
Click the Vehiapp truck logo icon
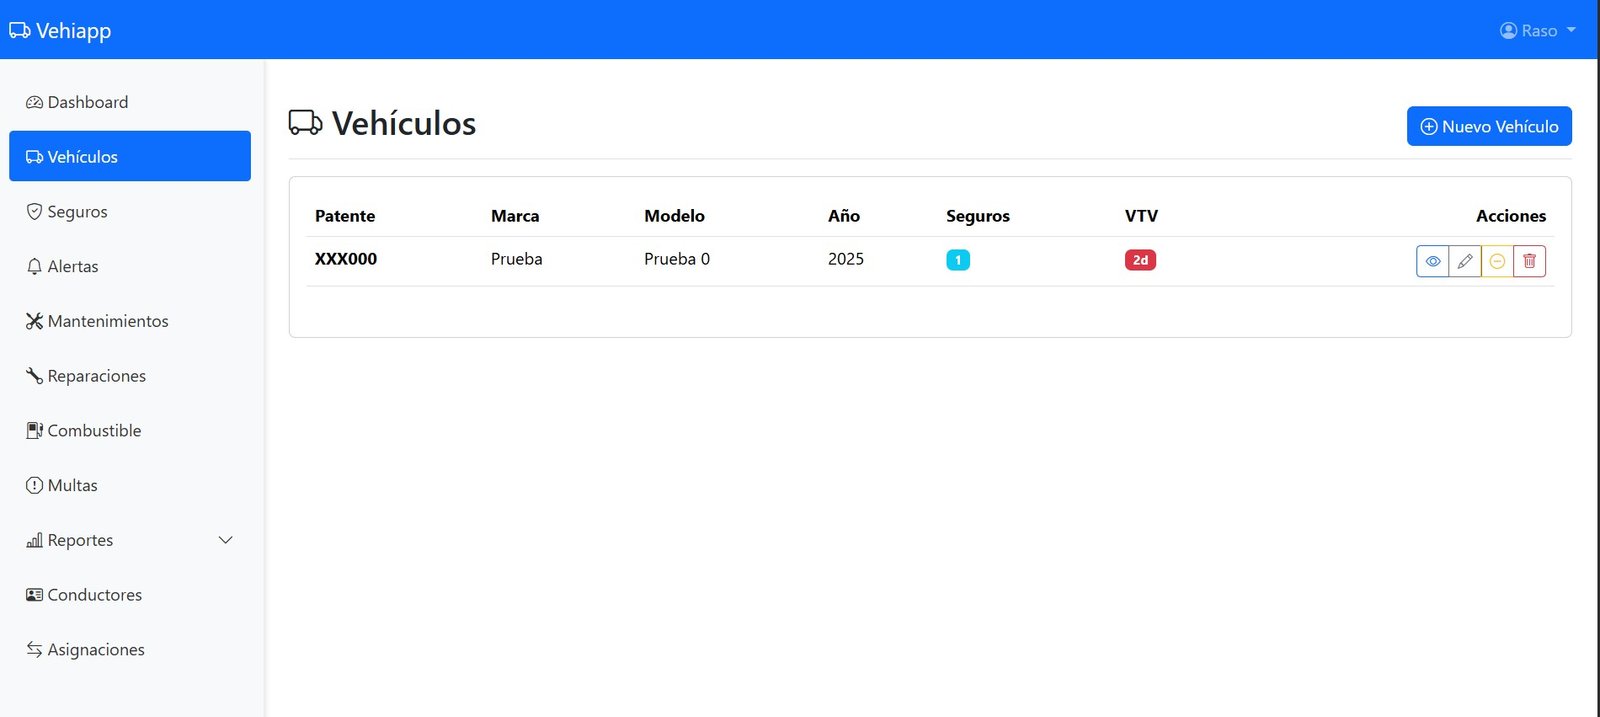[20, 30]
